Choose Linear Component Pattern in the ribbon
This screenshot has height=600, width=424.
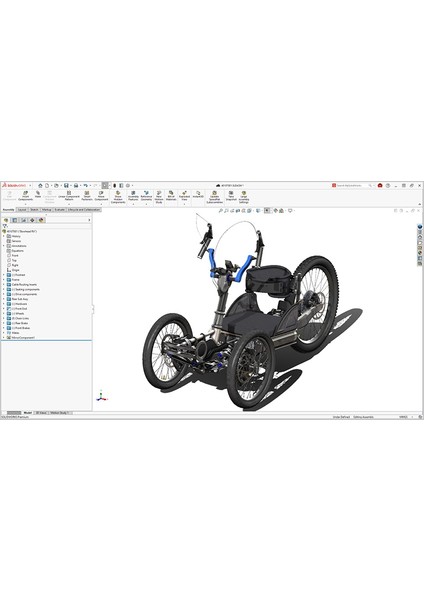(x=69, y=196)
